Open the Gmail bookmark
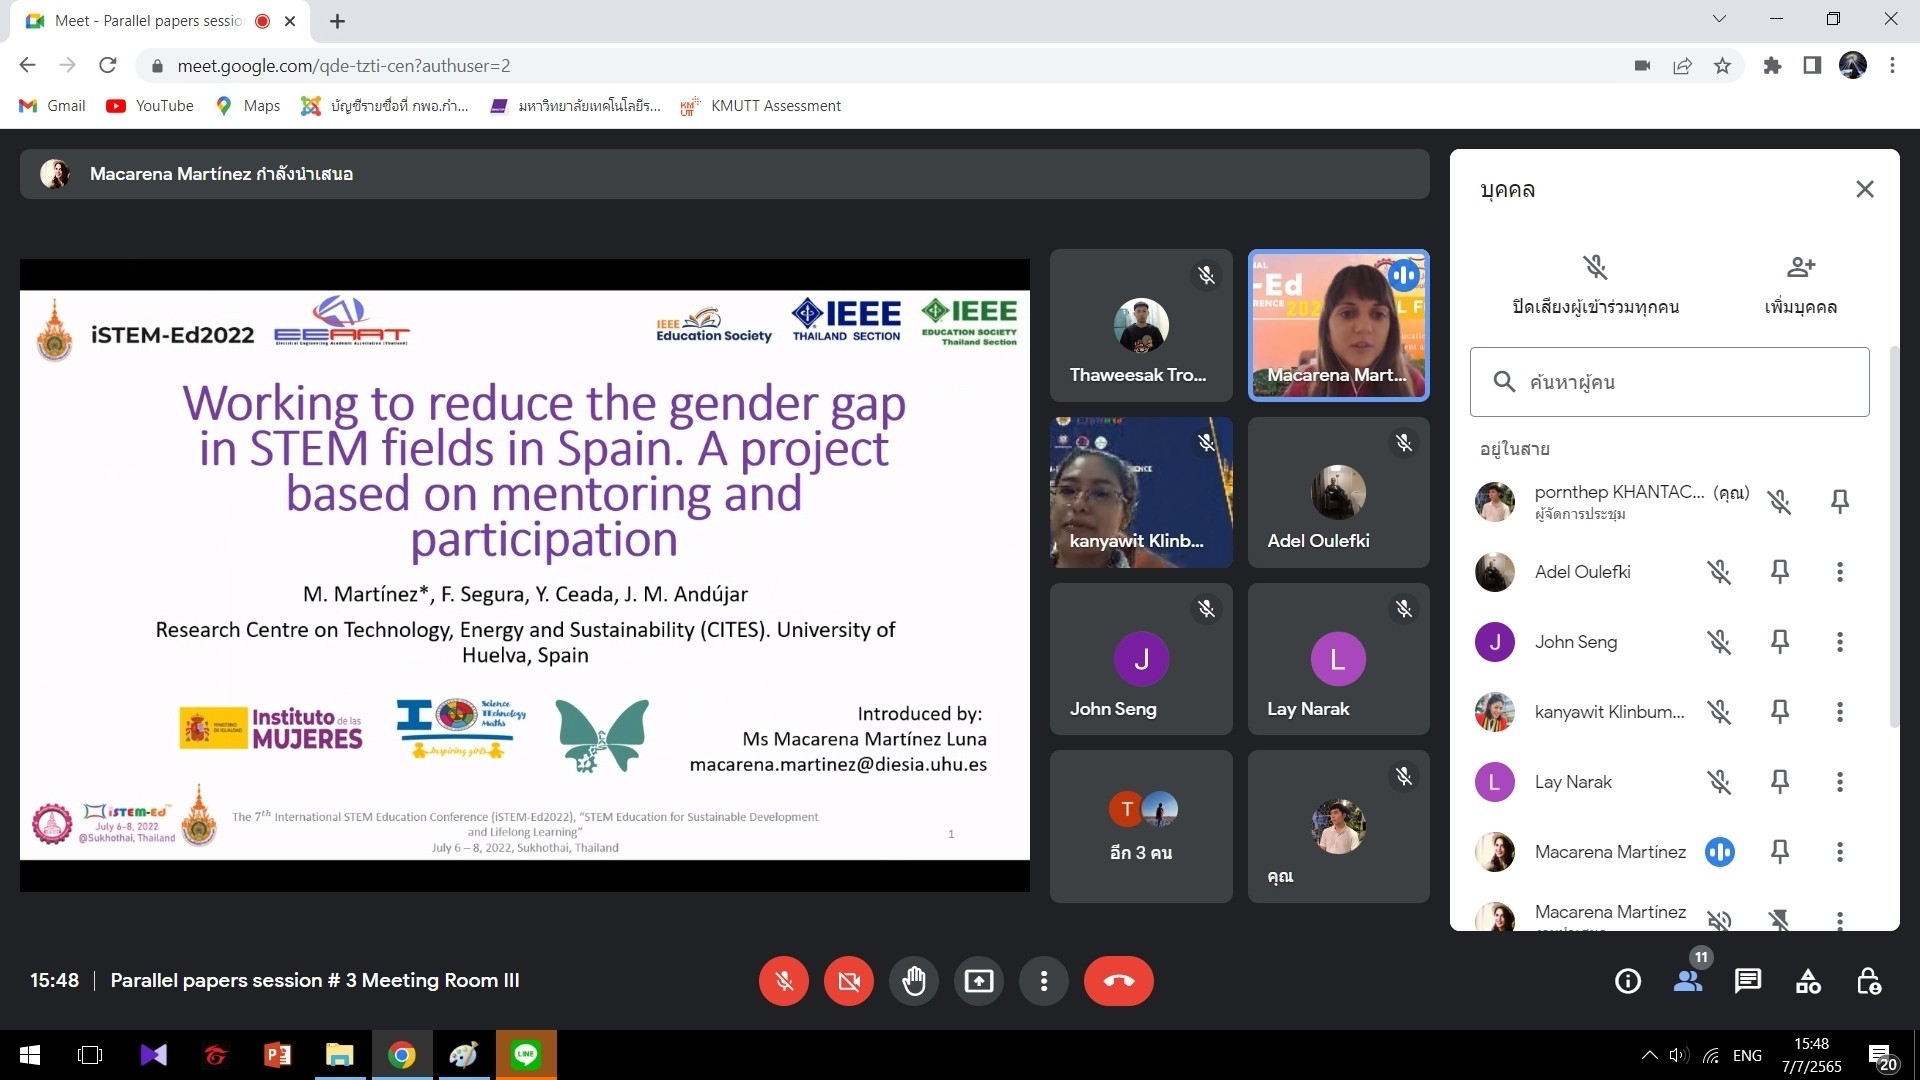 (x=53, y=106)
